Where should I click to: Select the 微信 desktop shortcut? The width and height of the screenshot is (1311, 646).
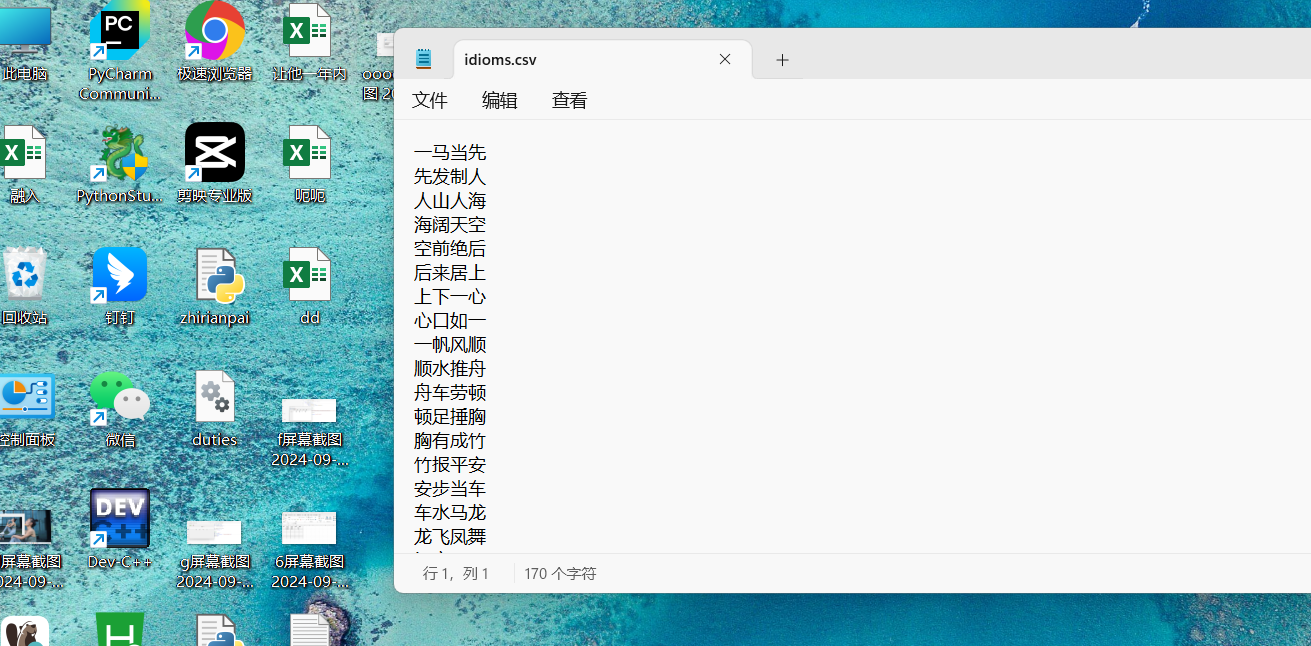(x=119, y=409)
